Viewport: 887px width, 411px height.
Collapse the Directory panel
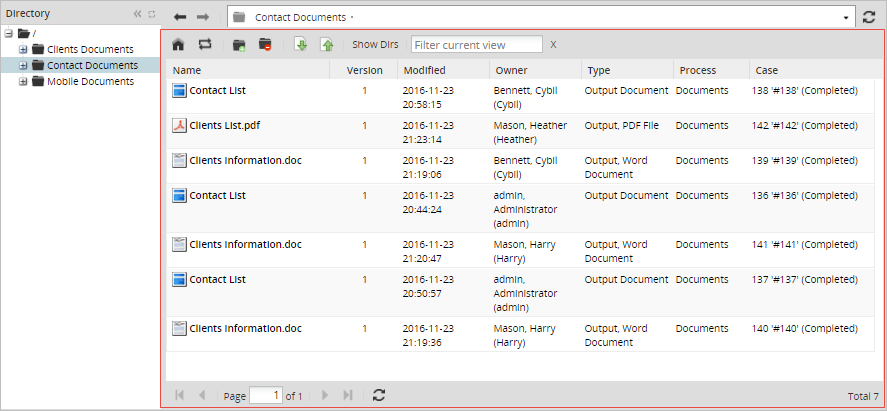pos(138,14)
